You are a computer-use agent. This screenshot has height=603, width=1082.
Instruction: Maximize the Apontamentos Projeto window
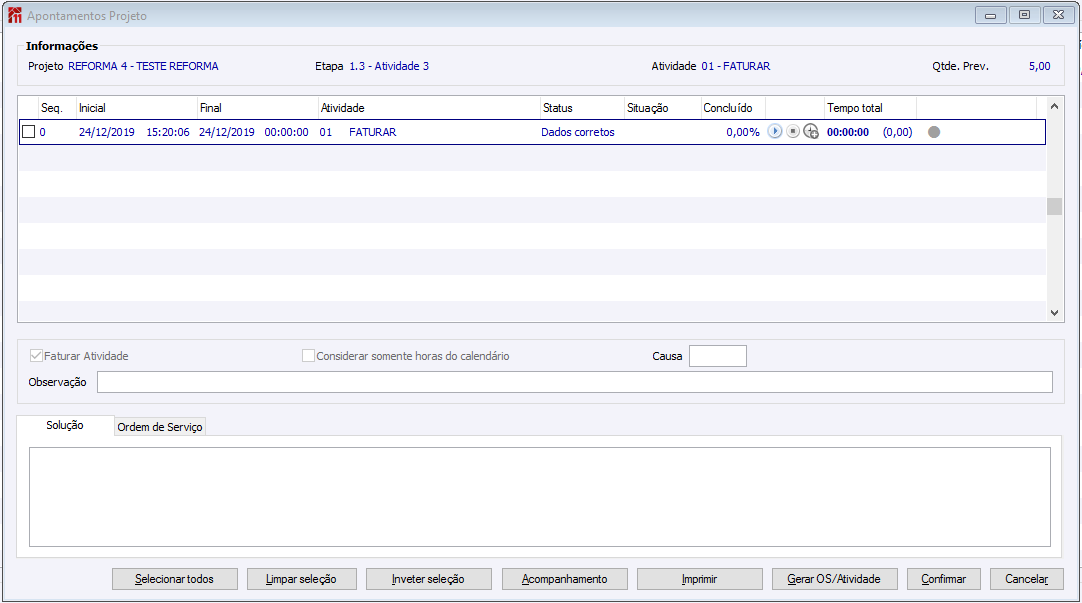(x=1024, y=15)
